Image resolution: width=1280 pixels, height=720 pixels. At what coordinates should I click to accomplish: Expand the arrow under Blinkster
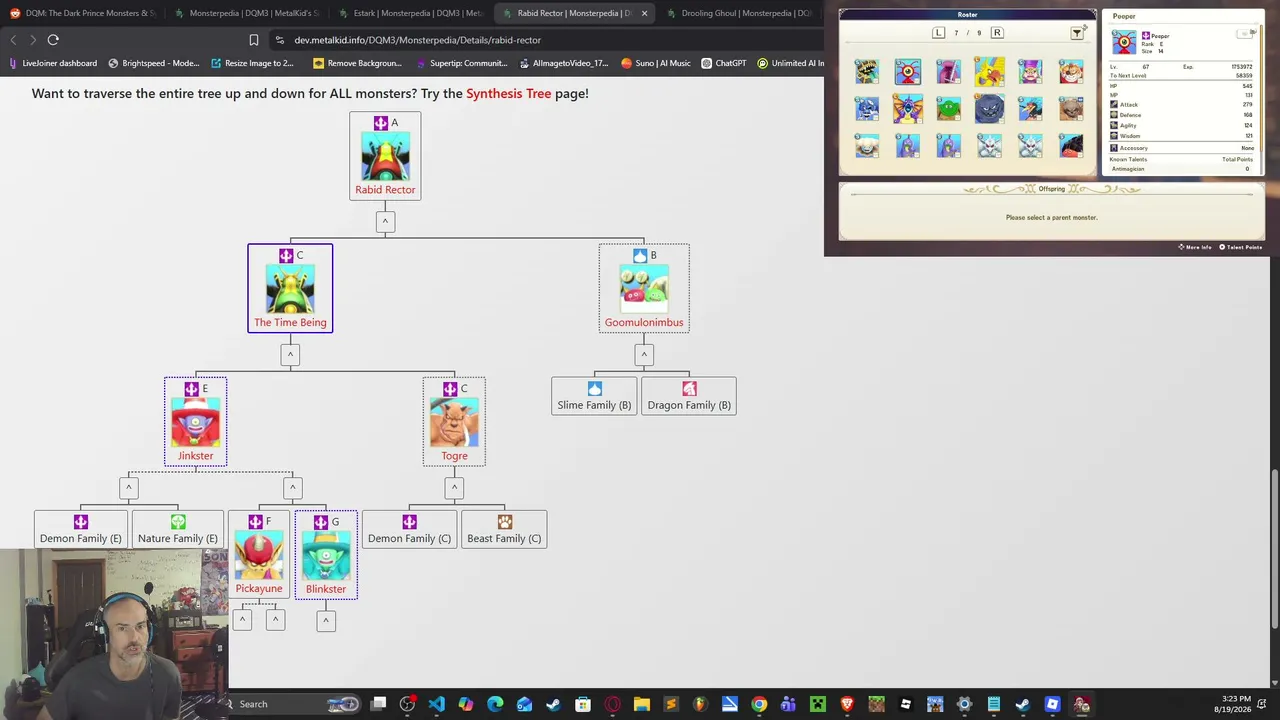325,621
